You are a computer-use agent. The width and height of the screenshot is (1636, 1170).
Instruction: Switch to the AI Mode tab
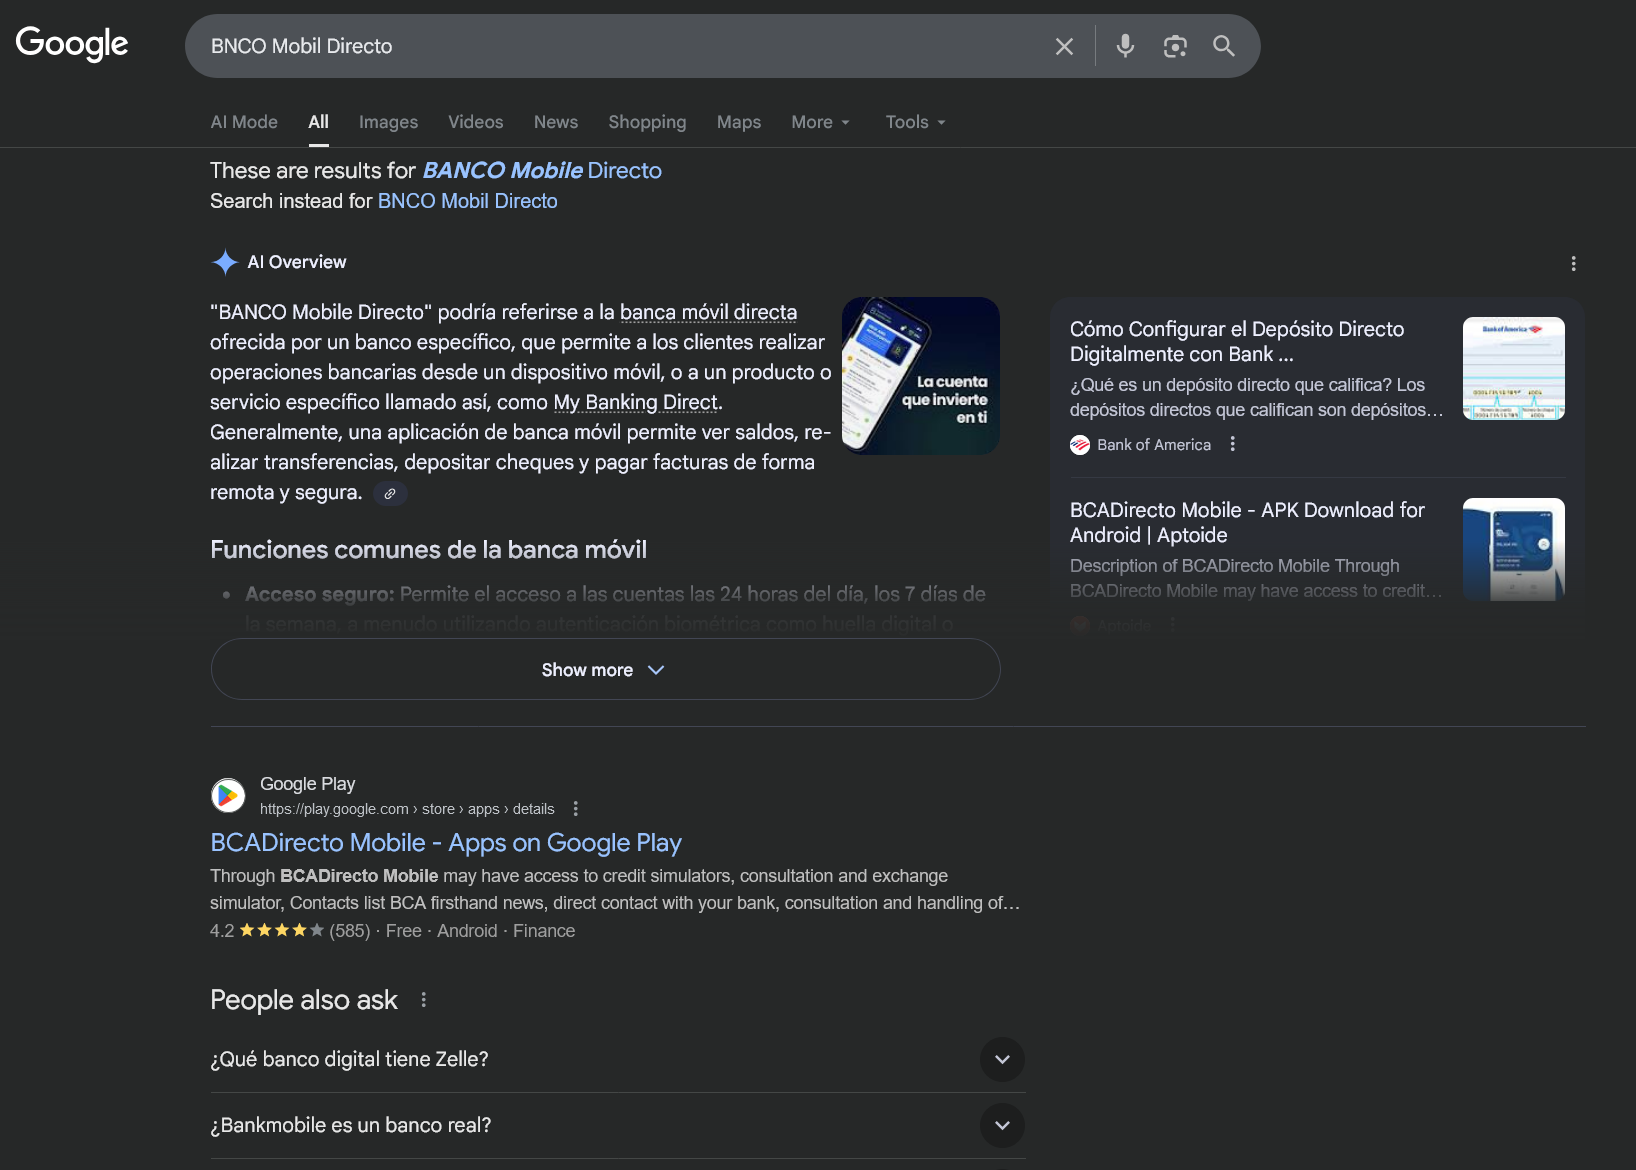244,122
